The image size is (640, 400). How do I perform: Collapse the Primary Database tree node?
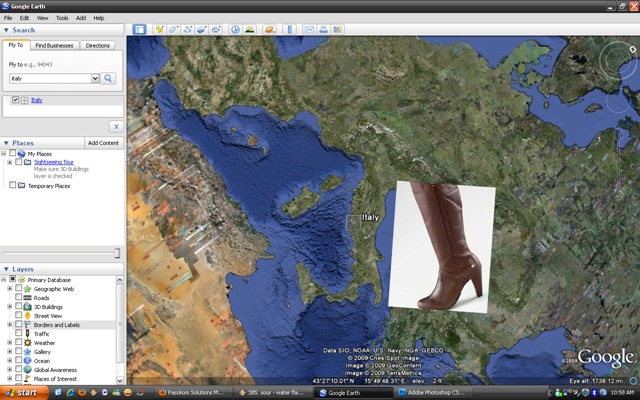coord(4,280)
